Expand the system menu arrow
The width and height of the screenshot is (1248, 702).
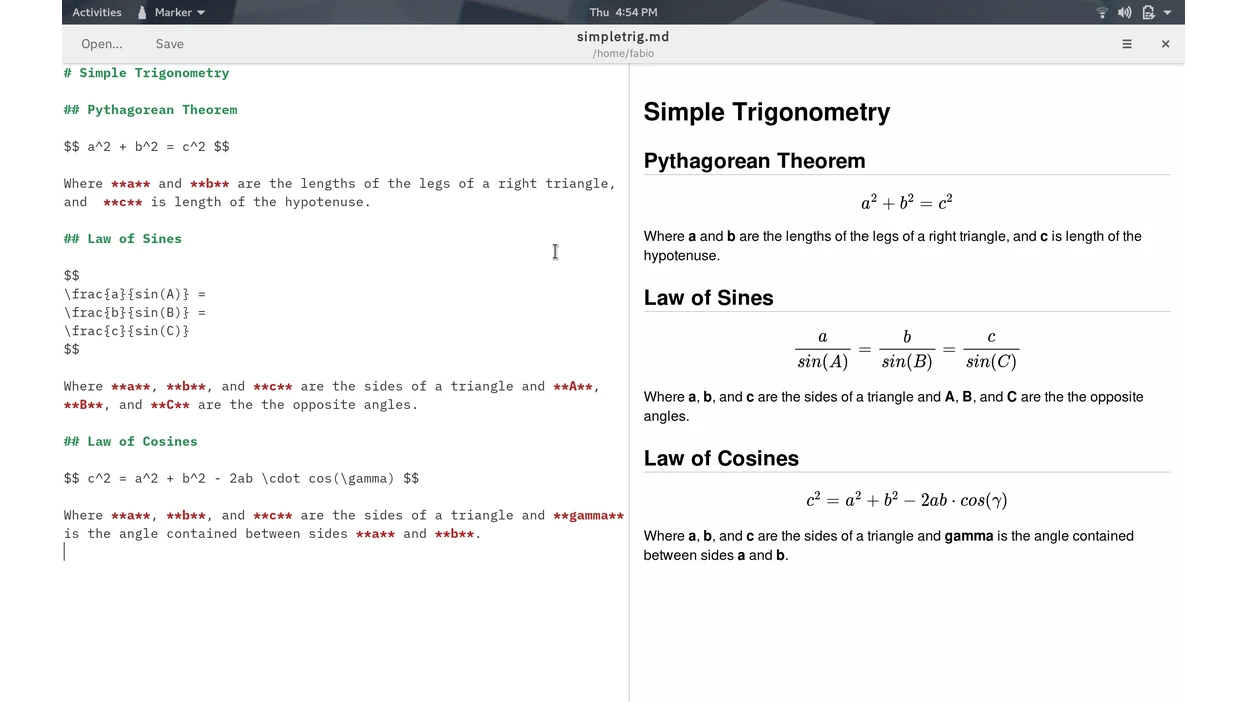click(x=1168, y=13)
